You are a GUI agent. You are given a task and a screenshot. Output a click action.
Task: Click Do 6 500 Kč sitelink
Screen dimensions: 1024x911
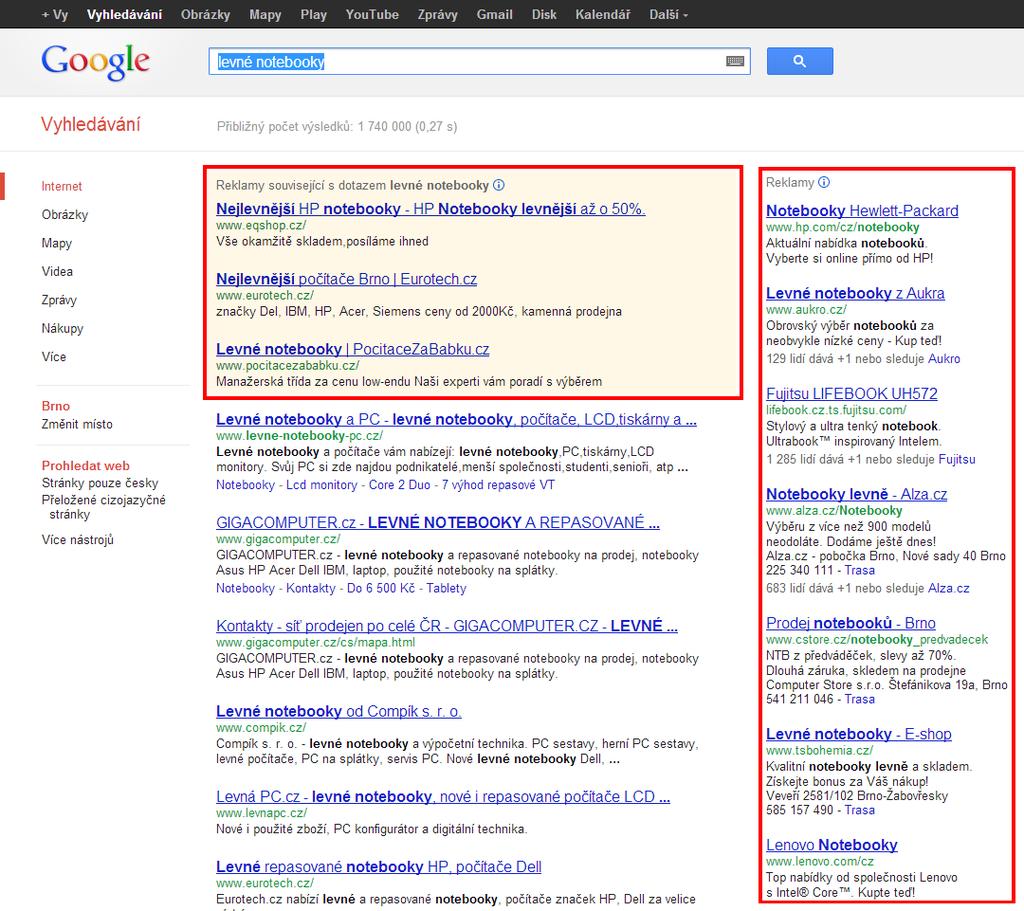(381, 588)
